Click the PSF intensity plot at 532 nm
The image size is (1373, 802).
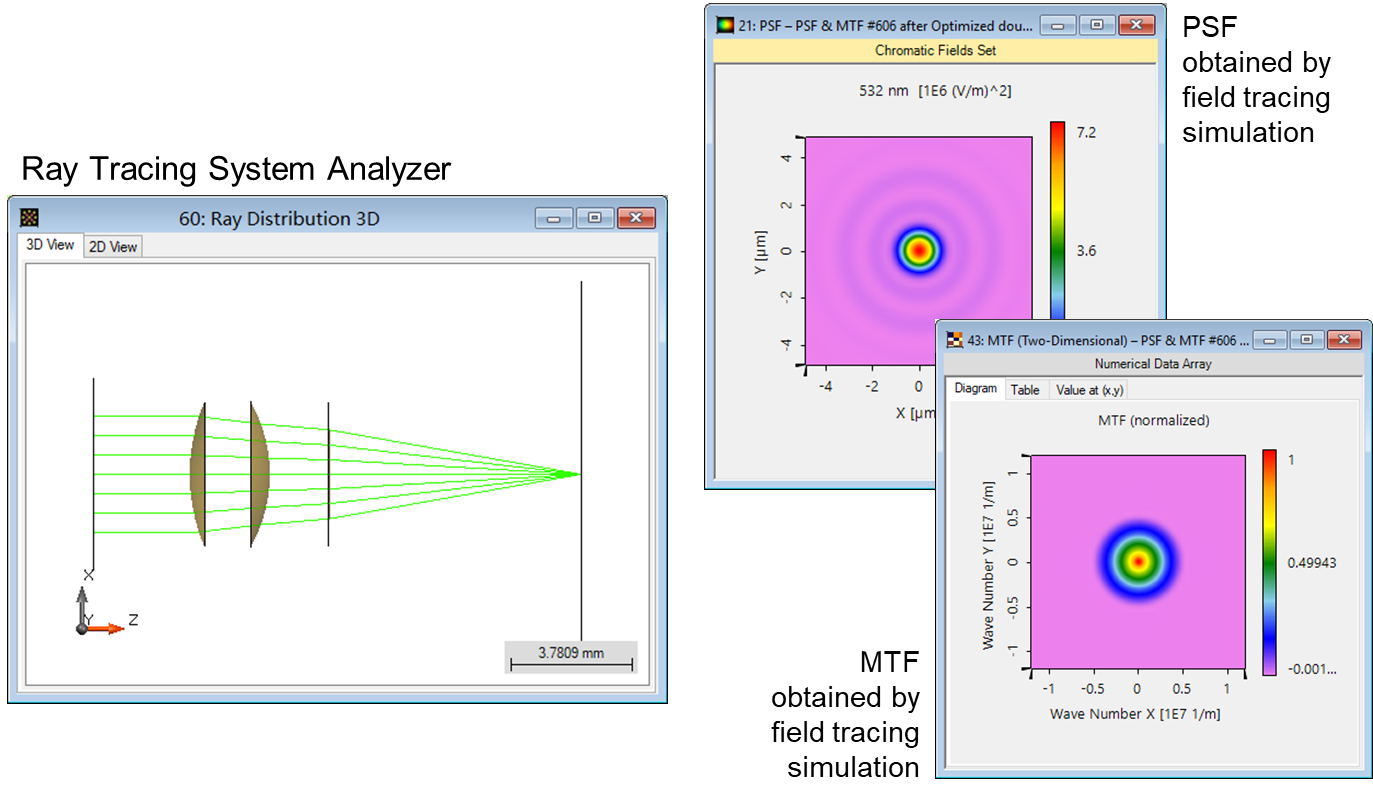tap(918, 250)
